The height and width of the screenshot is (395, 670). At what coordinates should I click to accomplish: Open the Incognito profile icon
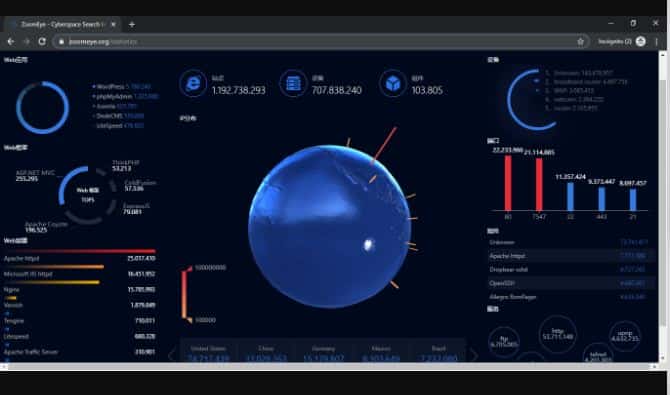coord(641,41)
